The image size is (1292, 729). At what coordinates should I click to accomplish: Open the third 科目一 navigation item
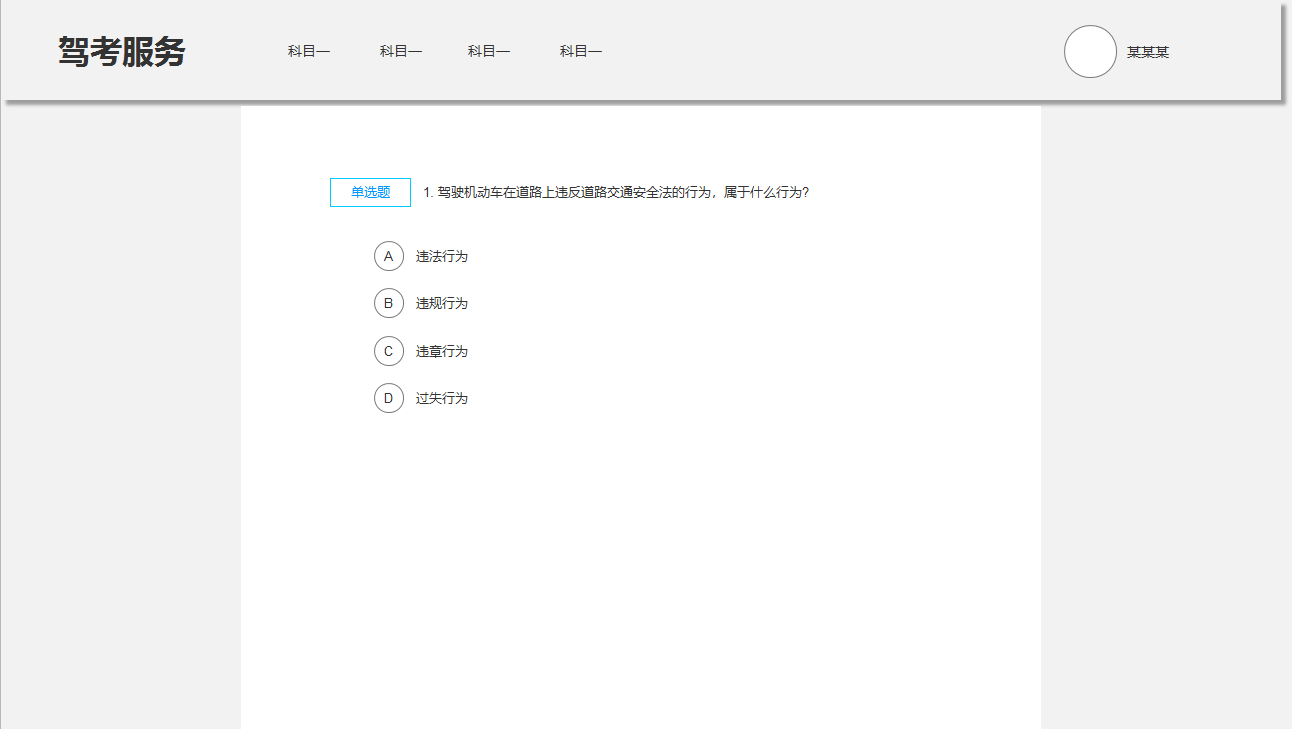489,52
